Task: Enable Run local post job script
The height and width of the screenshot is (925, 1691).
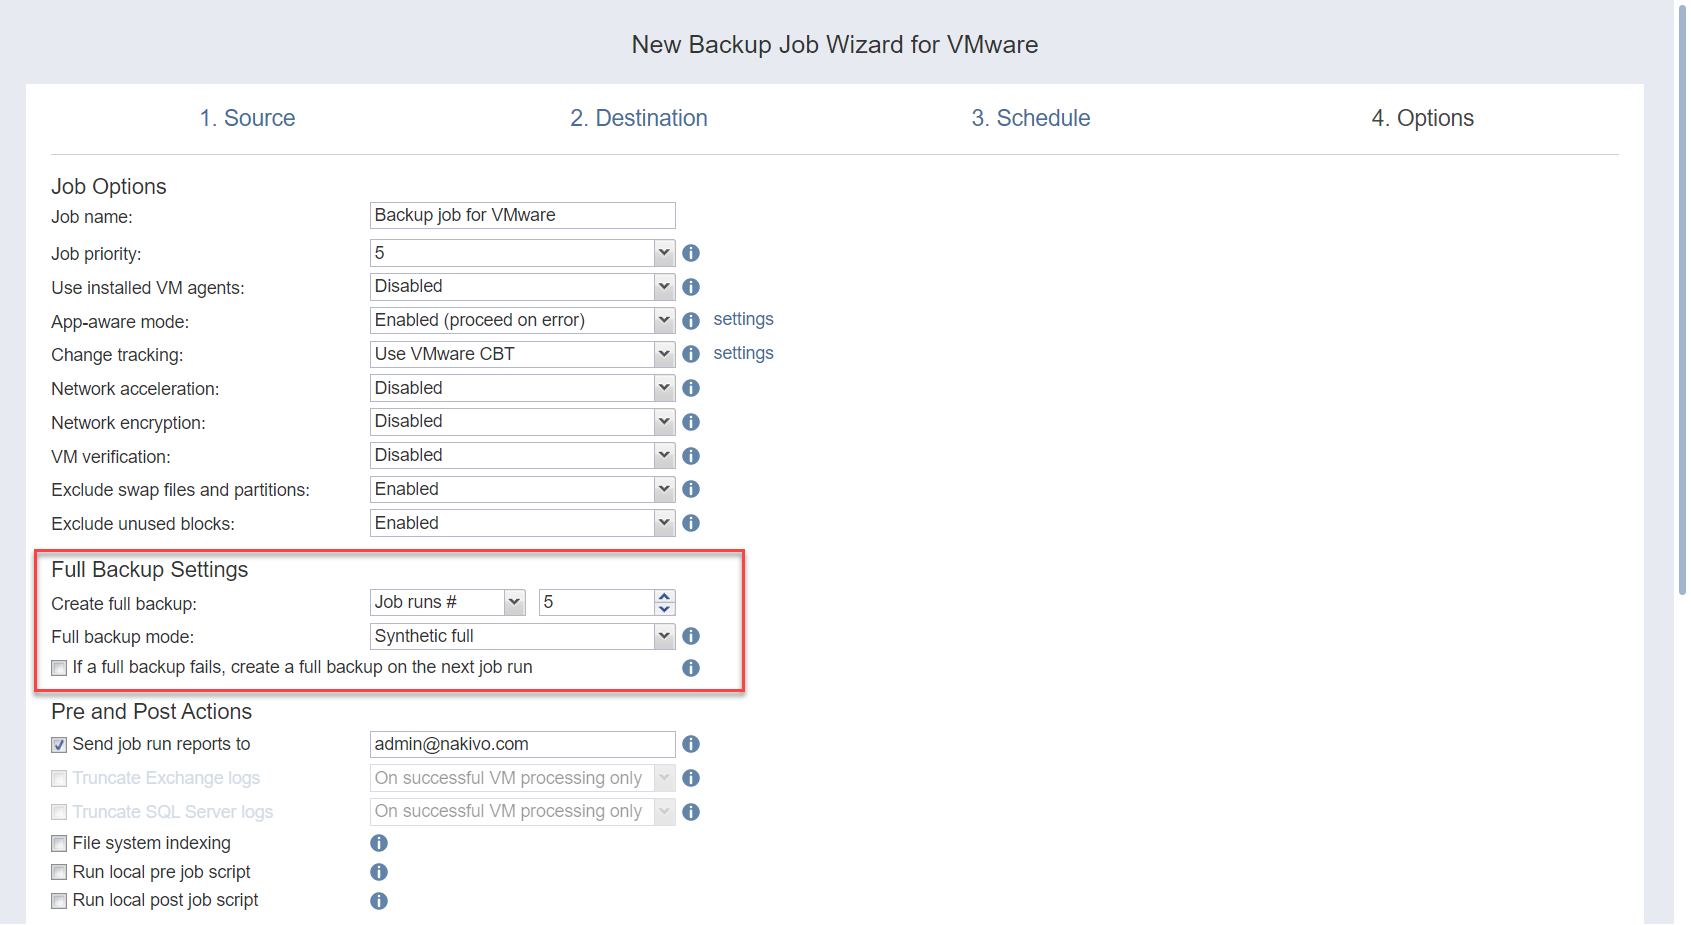Action: [60, 901]
